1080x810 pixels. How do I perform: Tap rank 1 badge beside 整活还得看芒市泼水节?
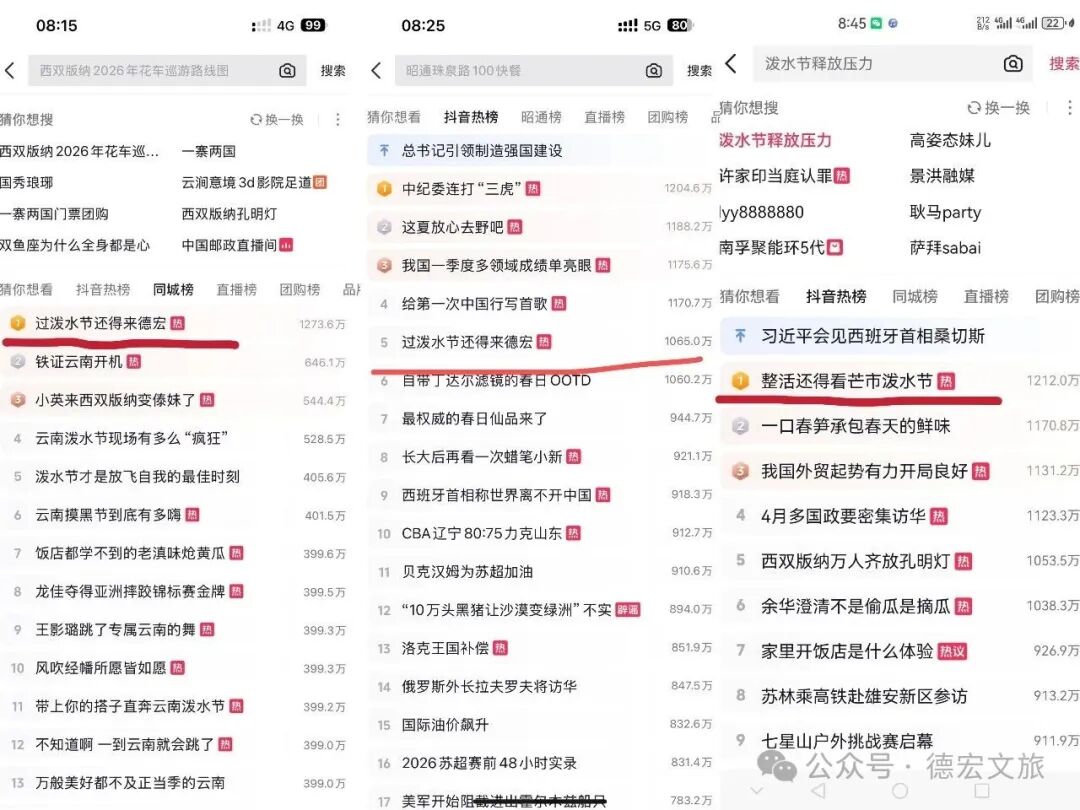(740, 381)
